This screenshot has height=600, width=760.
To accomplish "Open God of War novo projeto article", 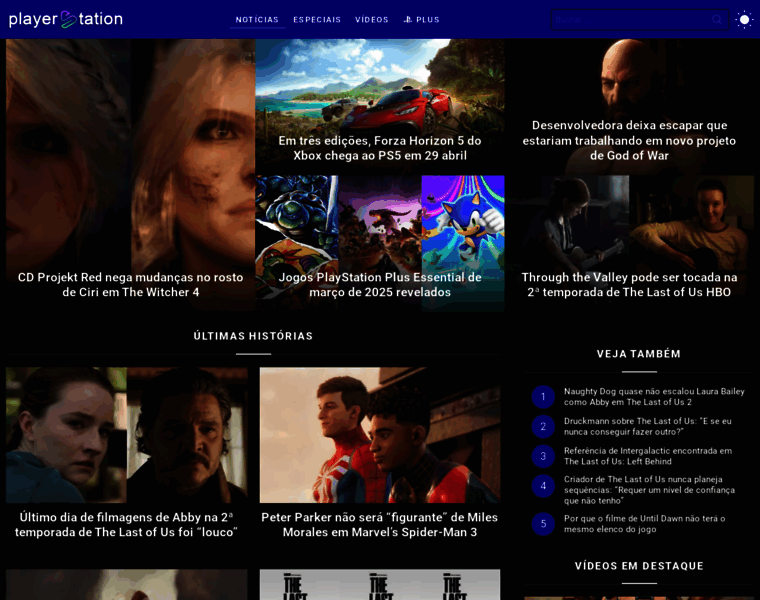I will [x=629, y=140].
